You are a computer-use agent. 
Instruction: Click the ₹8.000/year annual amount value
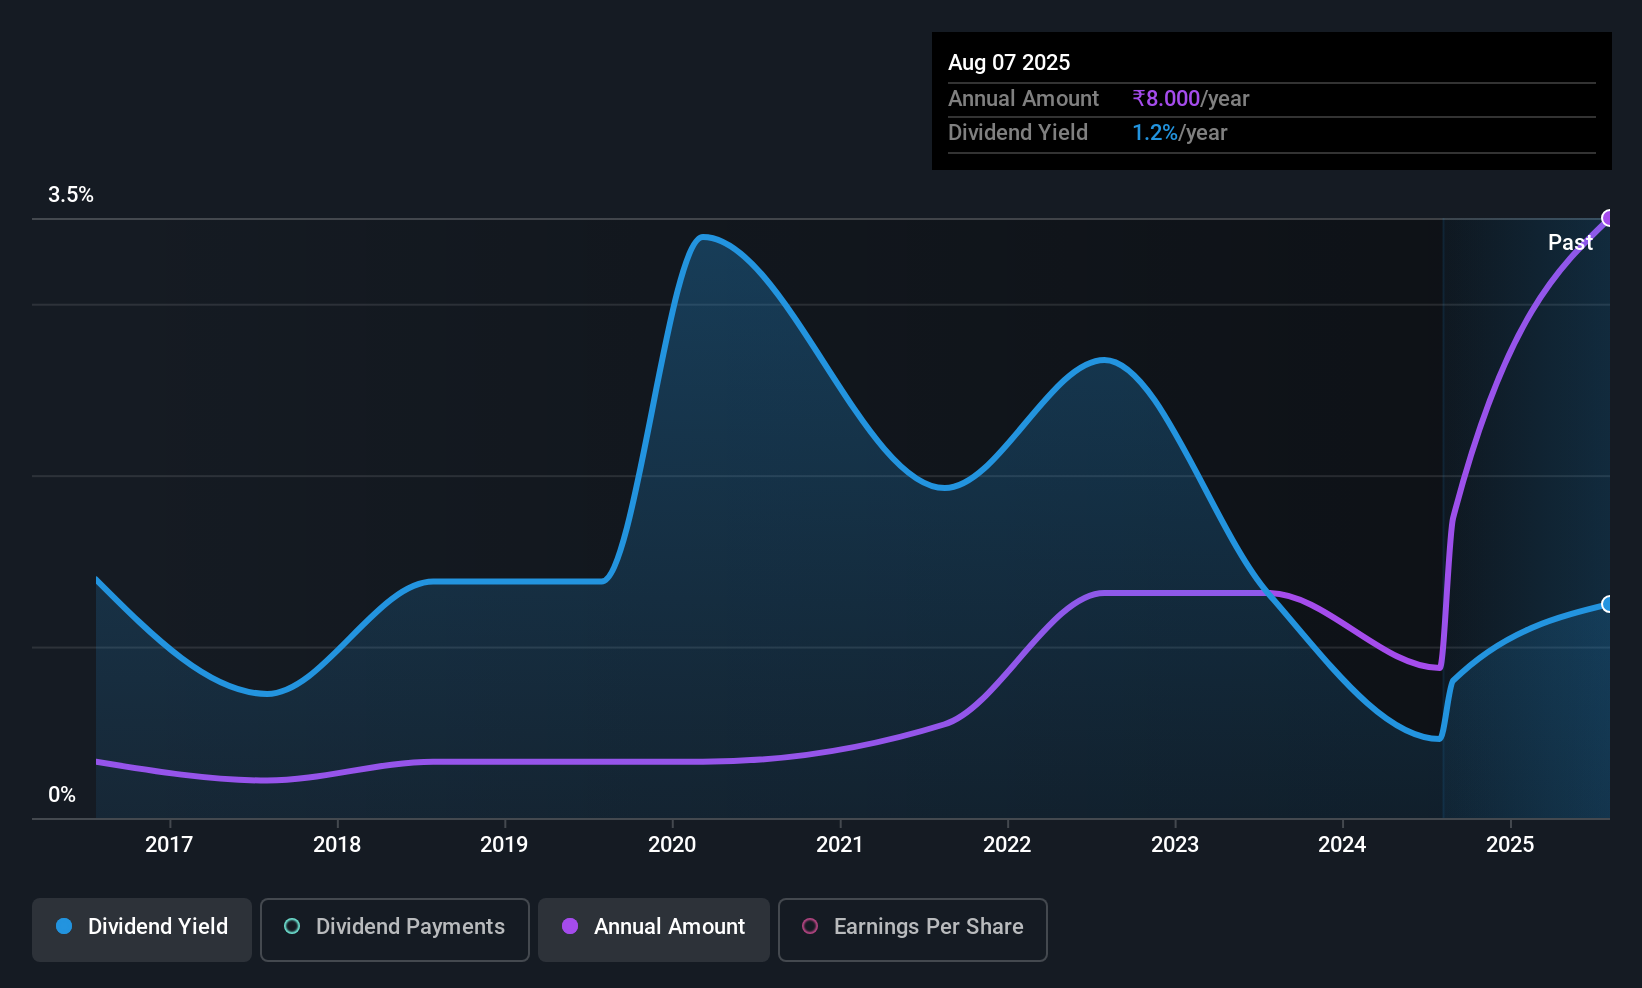click(1190, 98)
